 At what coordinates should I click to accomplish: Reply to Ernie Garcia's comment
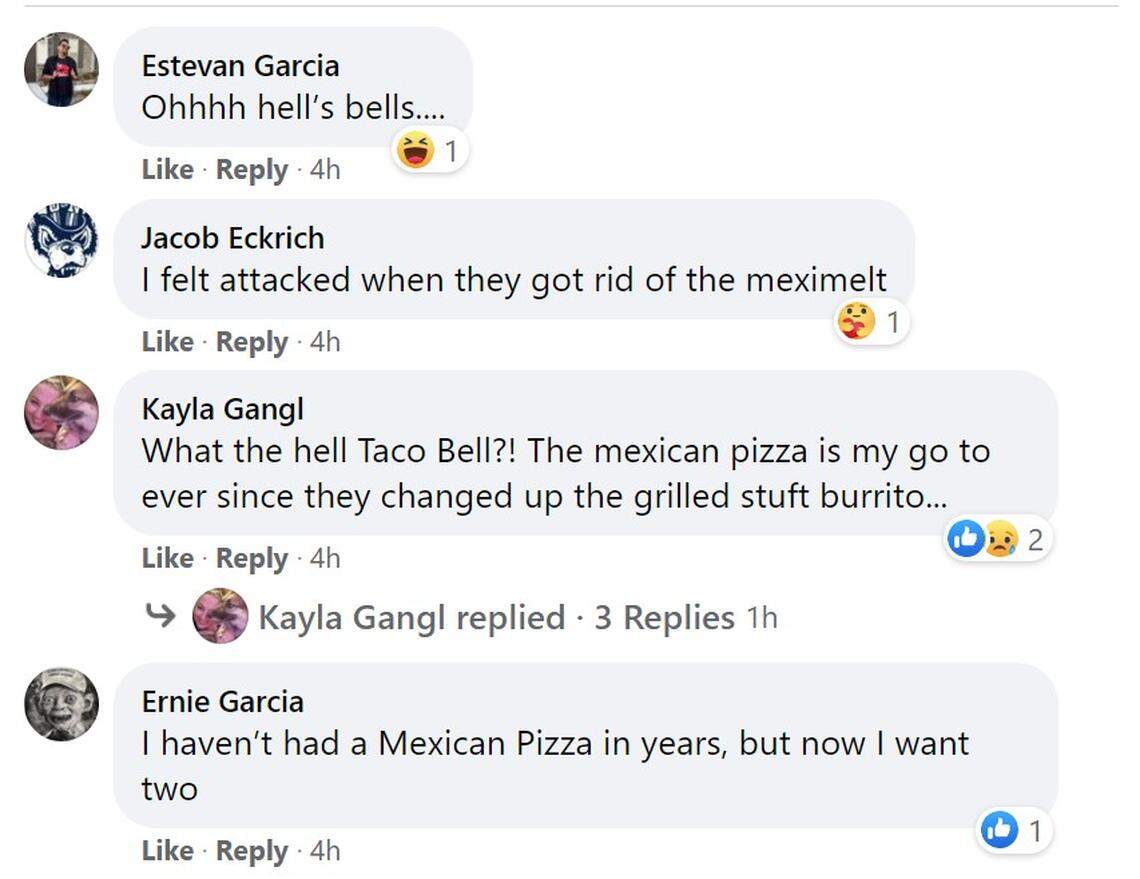pyautogui.click(x=253, y=851)
